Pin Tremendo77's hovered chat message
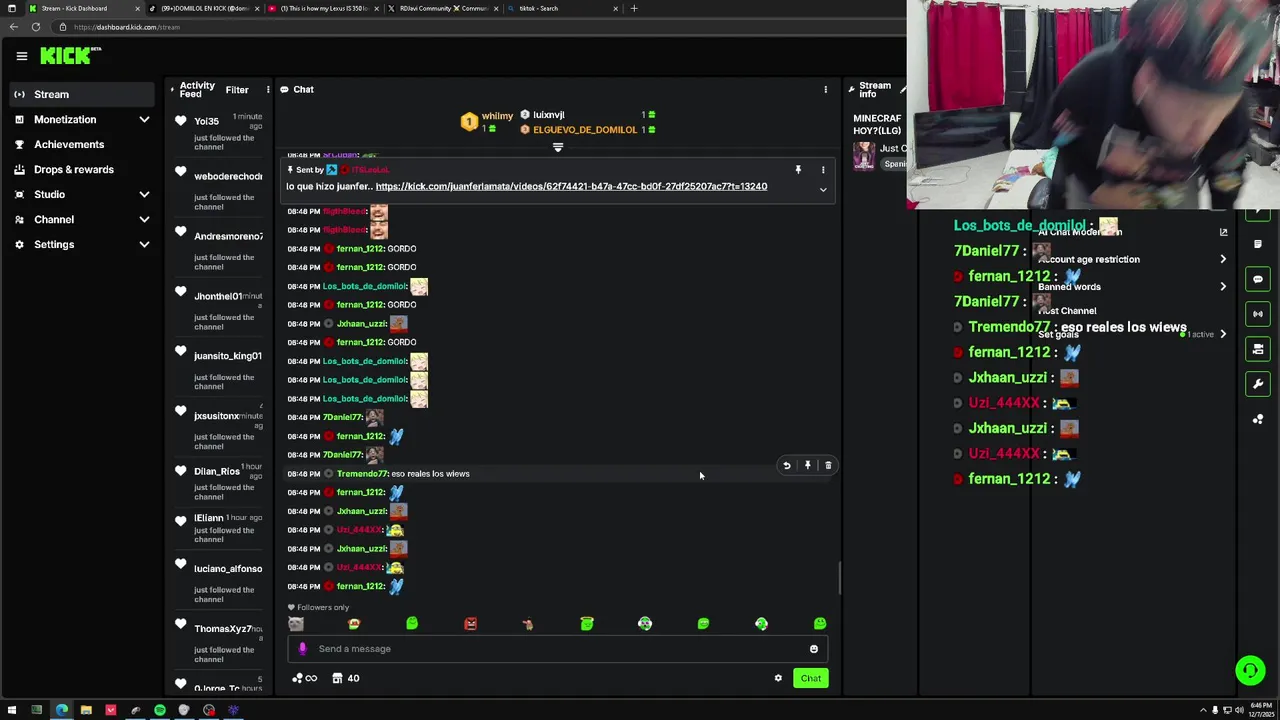The width and height of the screenshot is (1280, 720). click(x=808, y=465)
